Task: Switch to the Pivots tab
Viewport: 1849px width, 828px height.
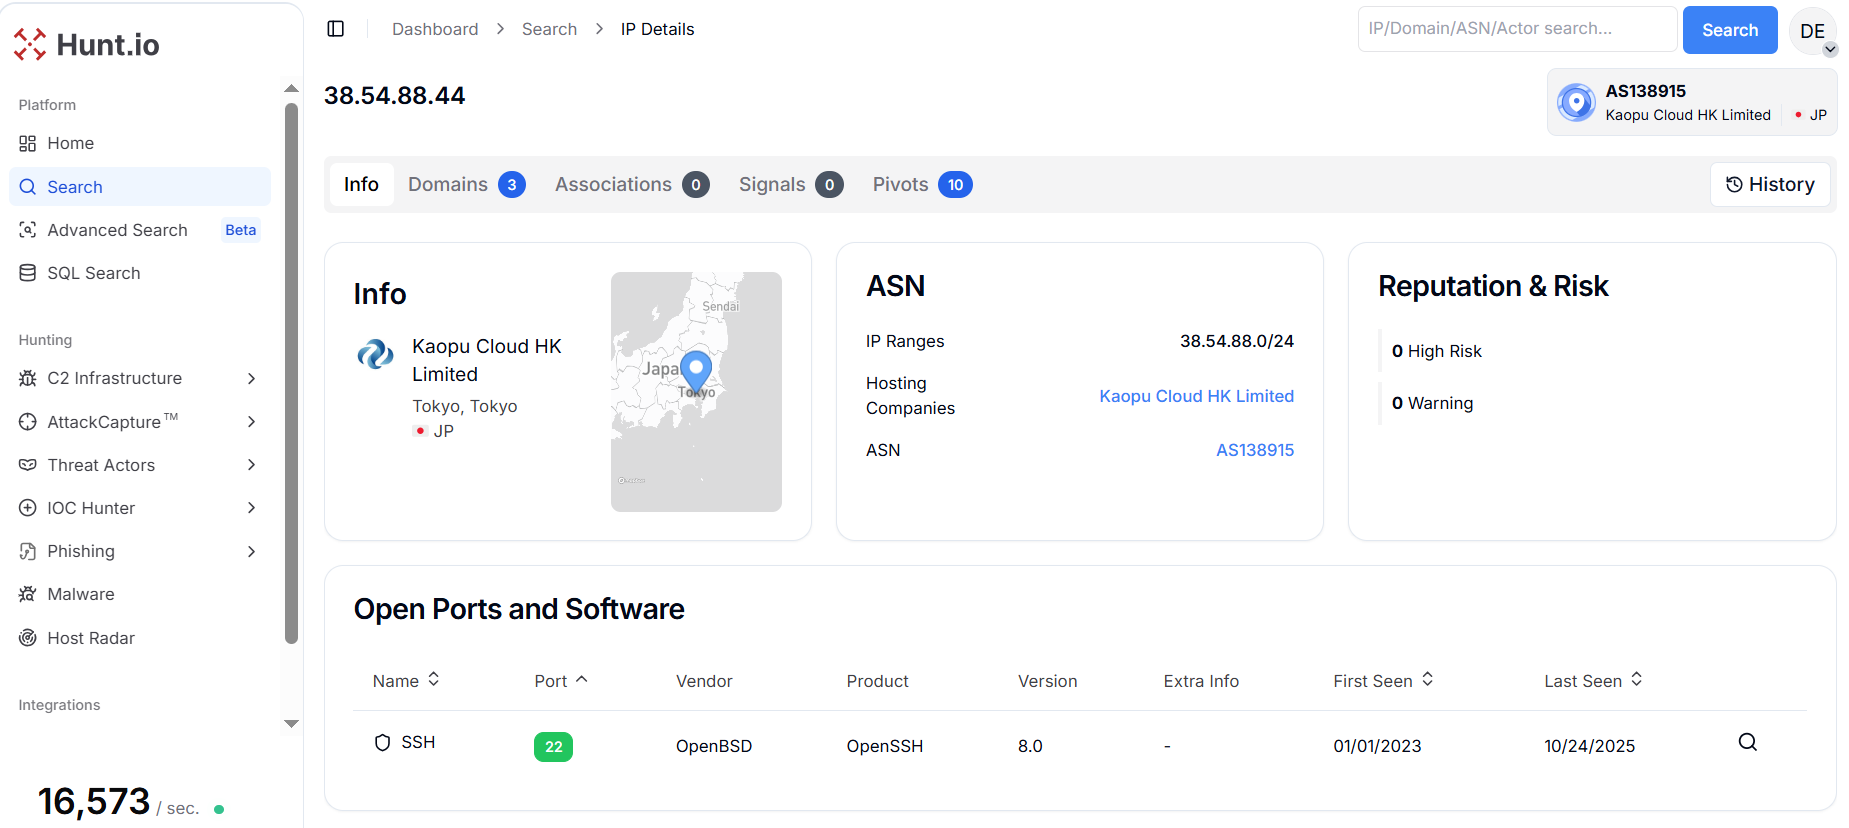Action: (x=921, y=185)
